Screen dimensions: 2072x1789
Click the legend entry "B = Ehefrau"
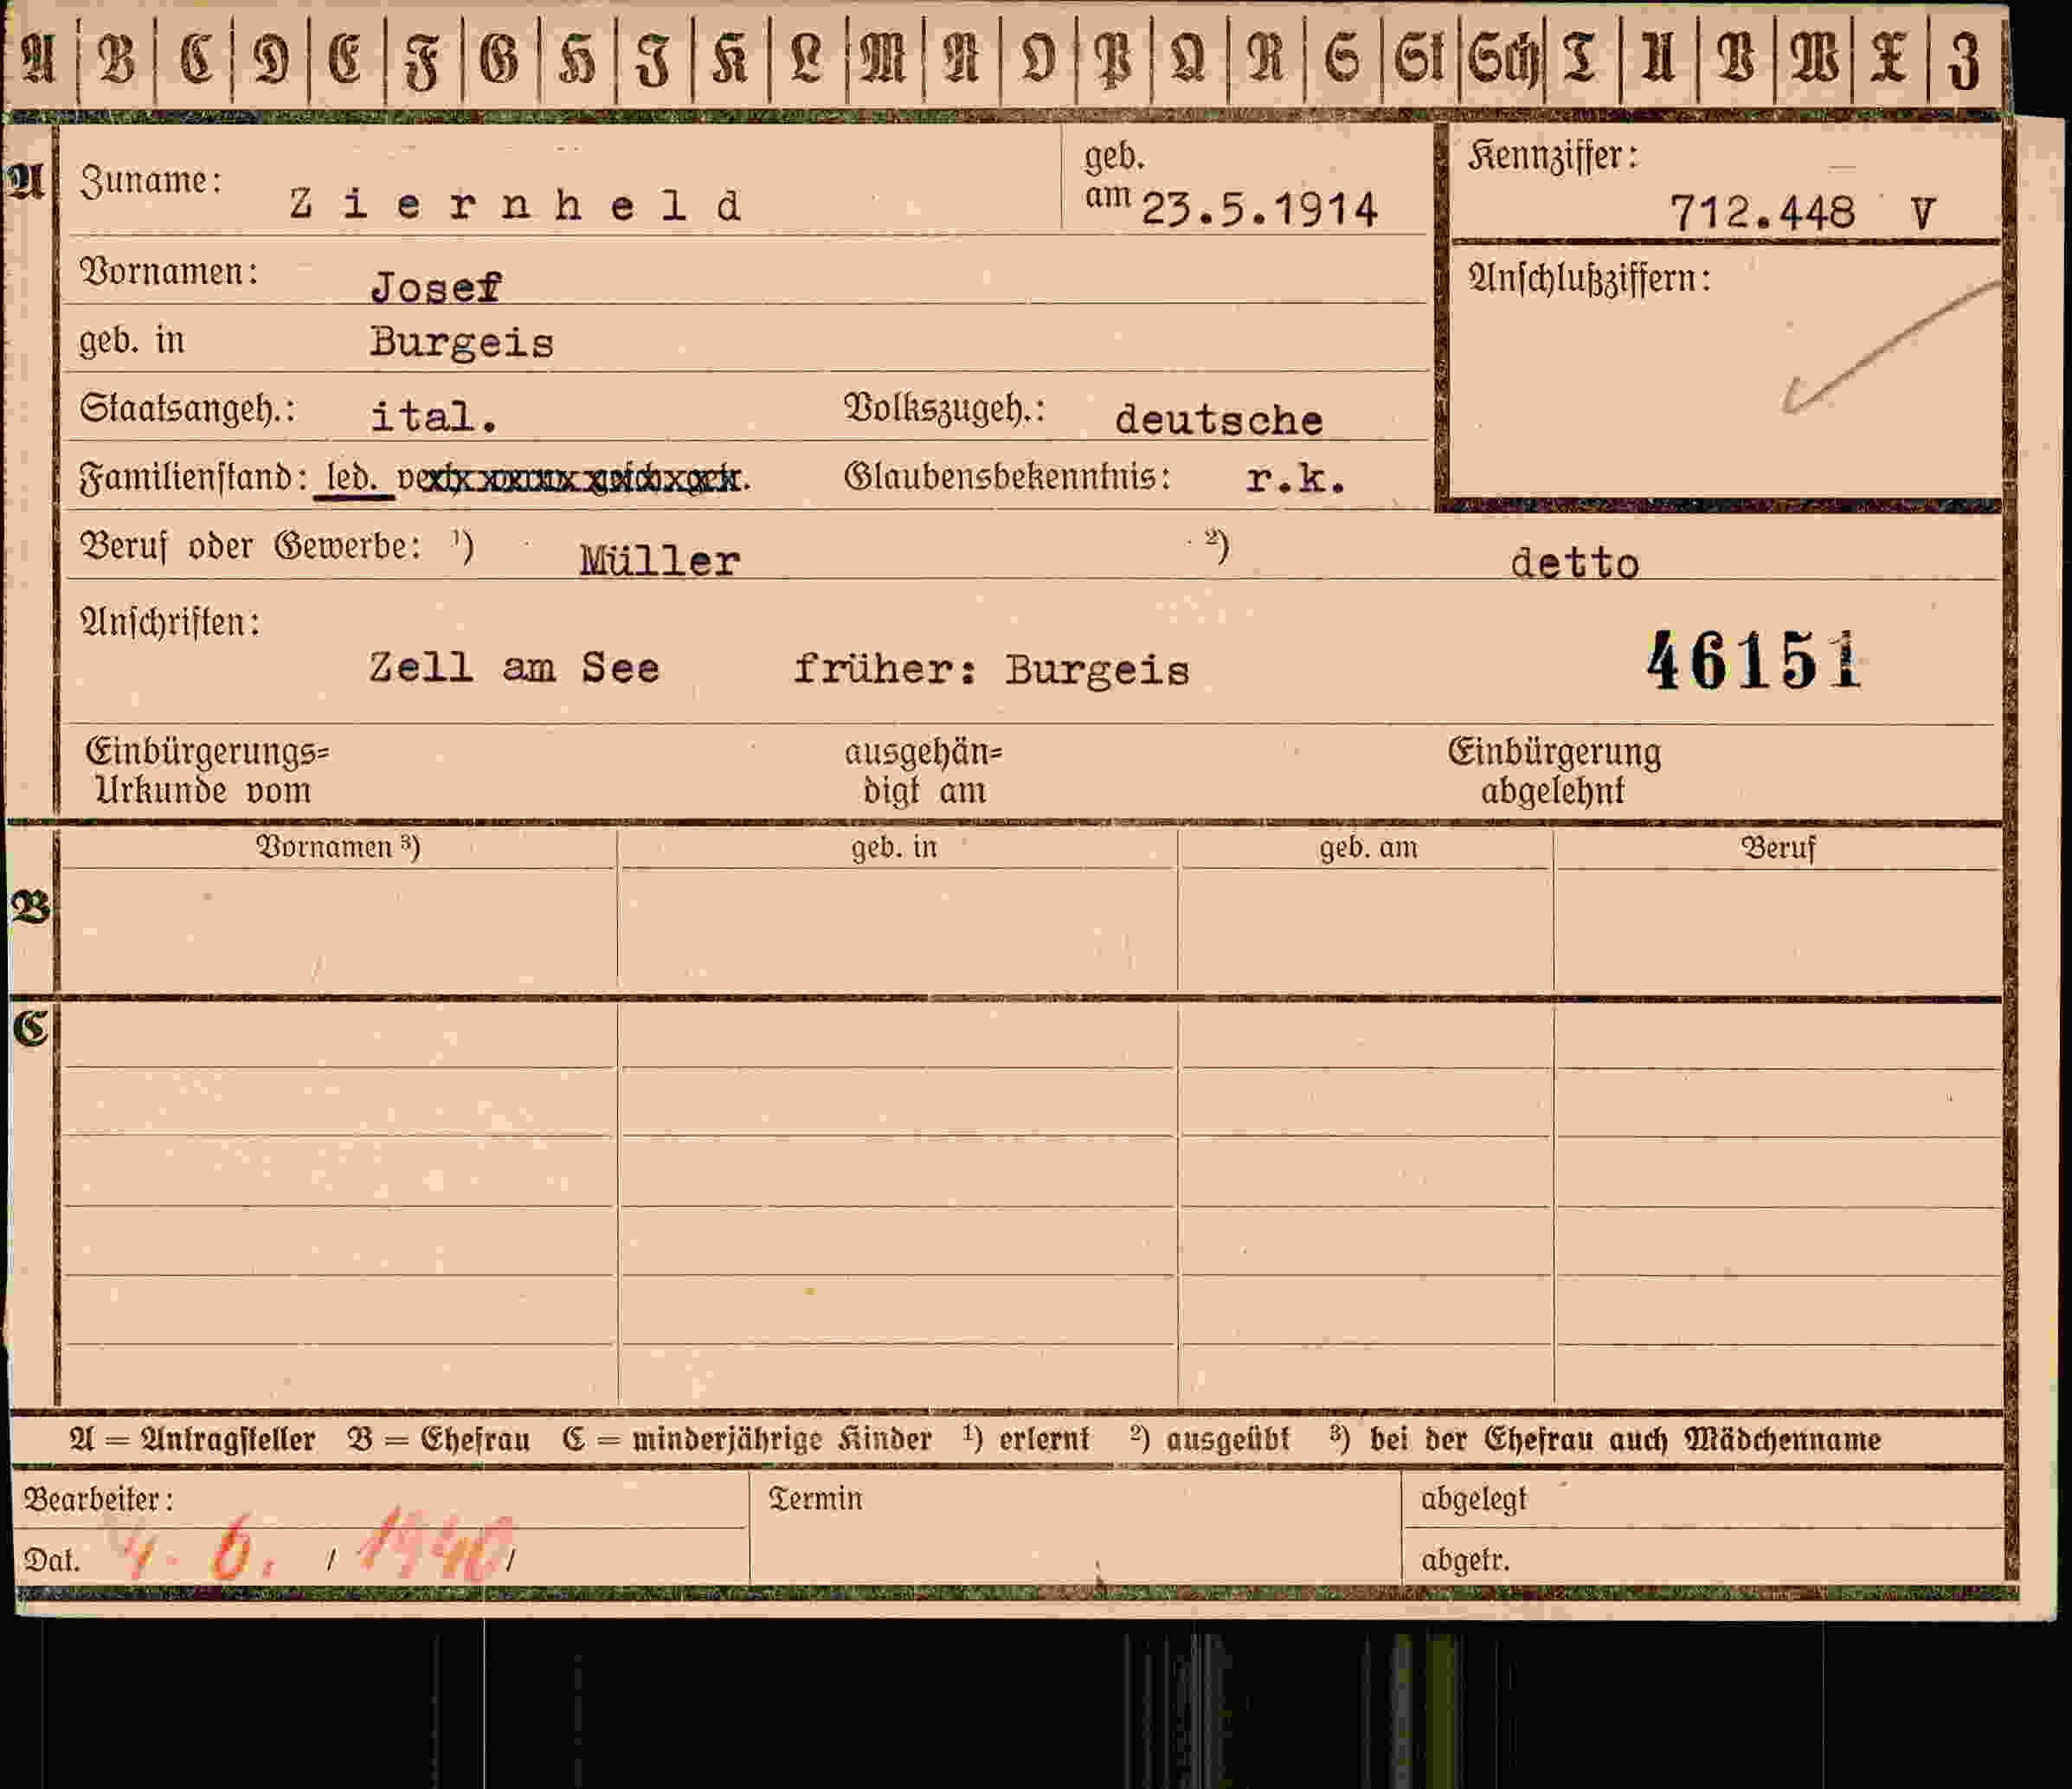pyautogui.click(x=438, y=1440)
